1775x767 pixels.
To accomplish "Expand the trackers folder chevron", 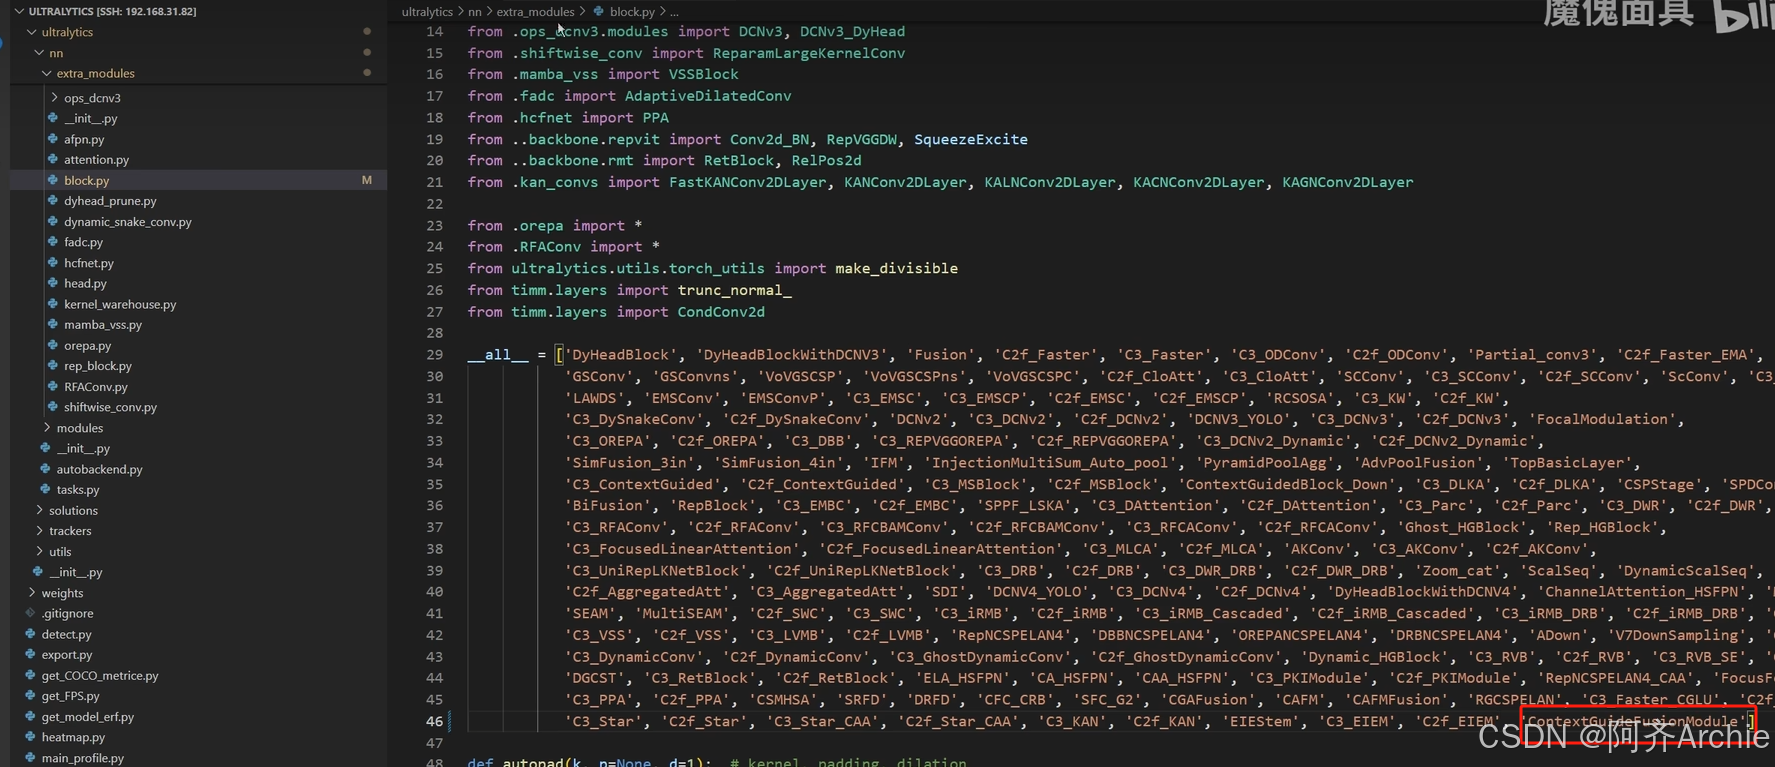I will [x=39, y=531].
